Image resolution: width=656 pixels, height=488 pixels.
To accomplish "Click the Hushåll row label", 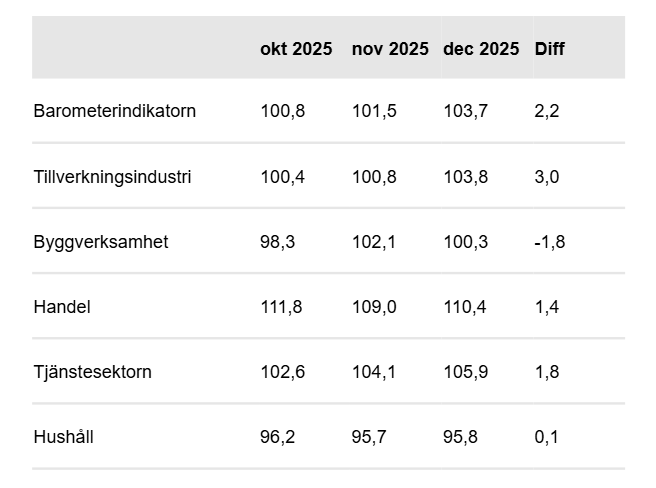I will pos(65,437).
